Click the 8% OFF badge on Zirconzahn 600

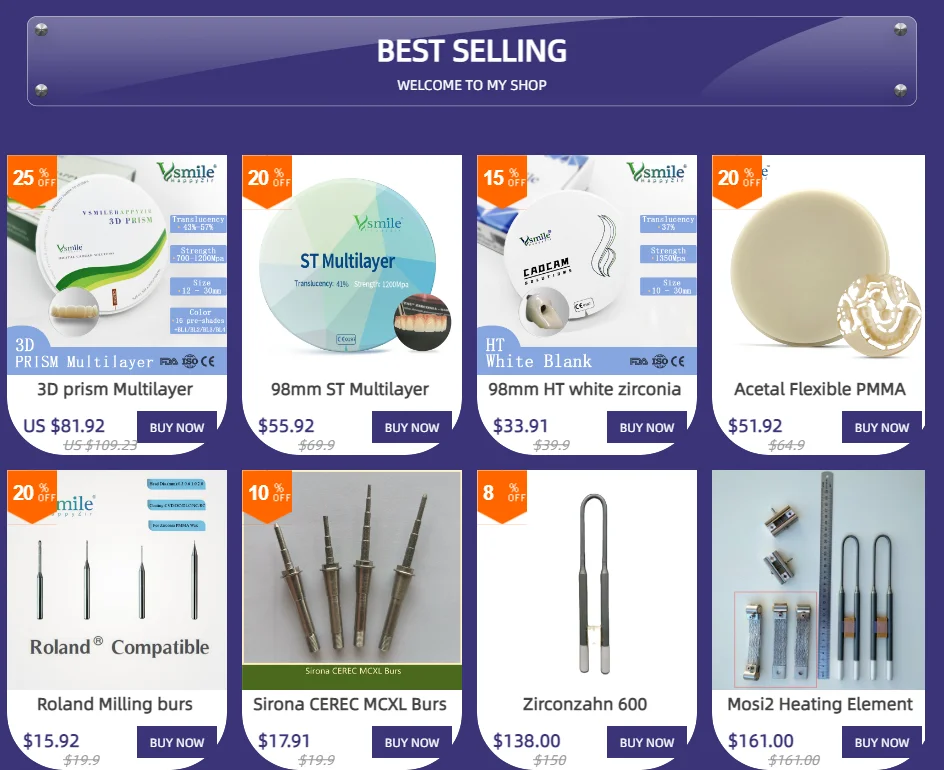pyautogui.click(x=502, y=495)
